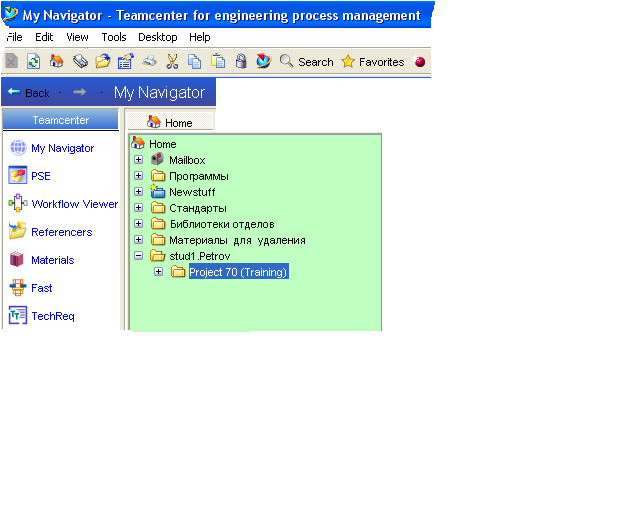Click the greyed-out delete document icon
This screenshot has width=640, height=512.
pos(11,62)
